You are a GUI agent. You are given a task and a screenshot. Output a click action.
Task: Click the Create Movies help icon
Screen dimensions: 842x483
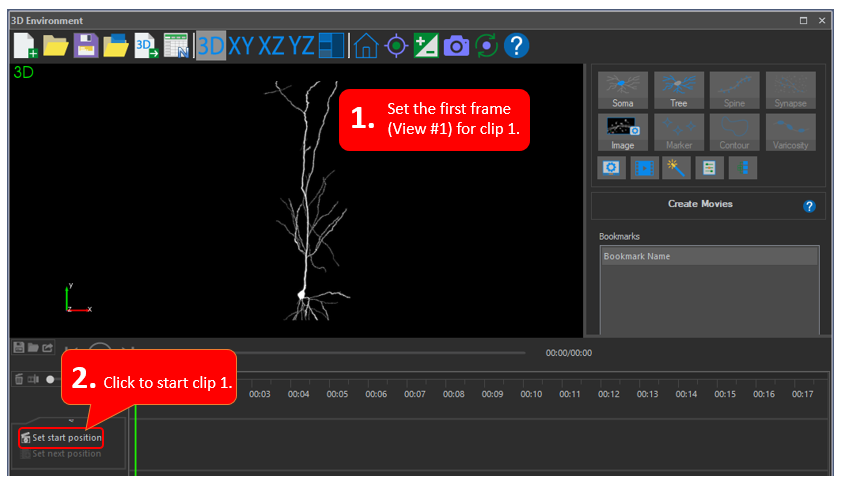click(x=809, y=206)
